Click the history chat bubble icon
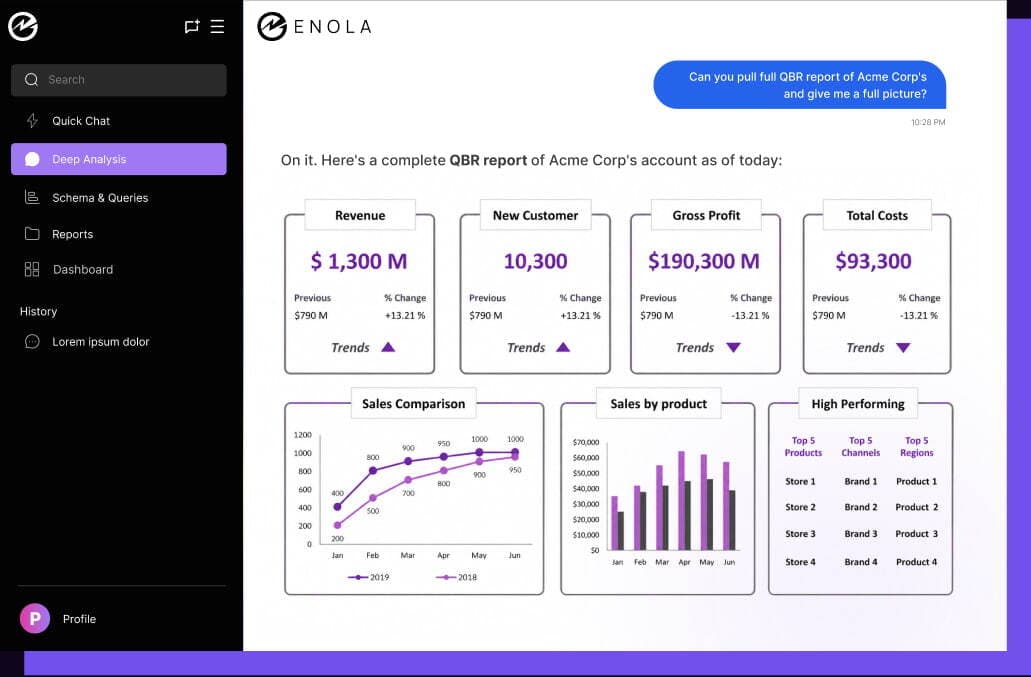 pyautogui.click(x=32, y=341)
